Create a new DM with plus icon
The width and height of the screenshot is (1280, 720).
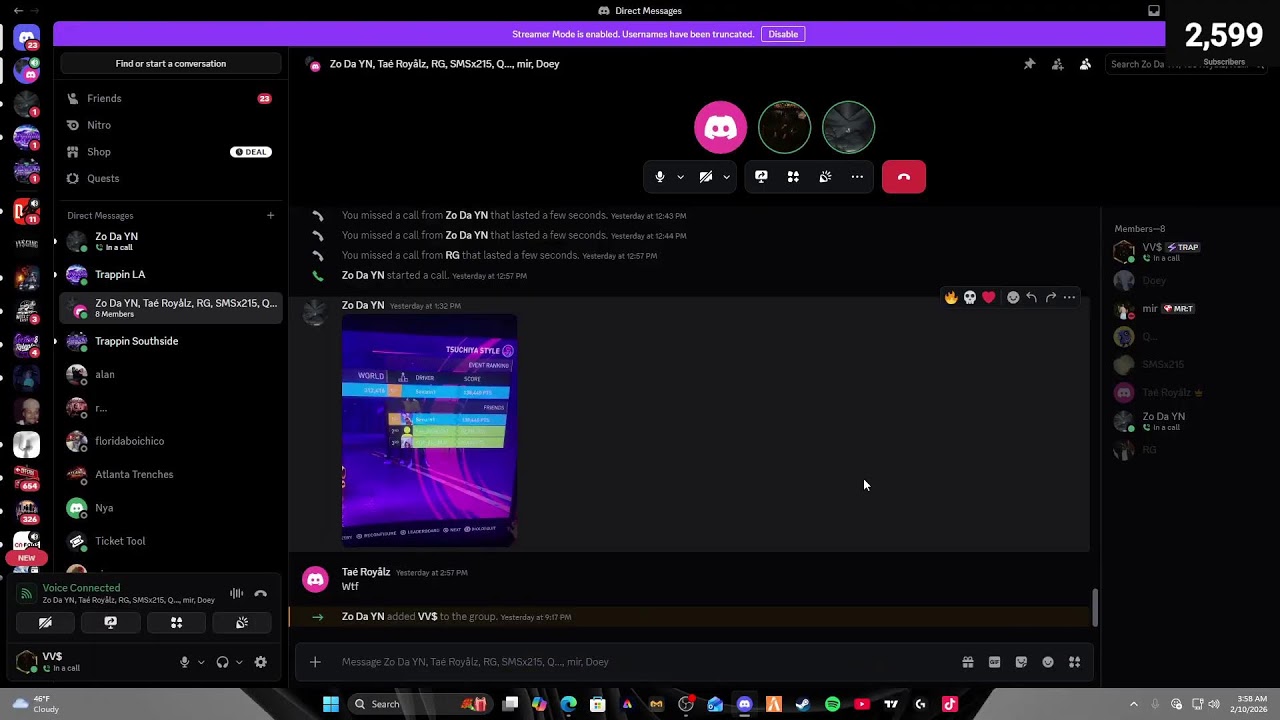coord(270,215)
